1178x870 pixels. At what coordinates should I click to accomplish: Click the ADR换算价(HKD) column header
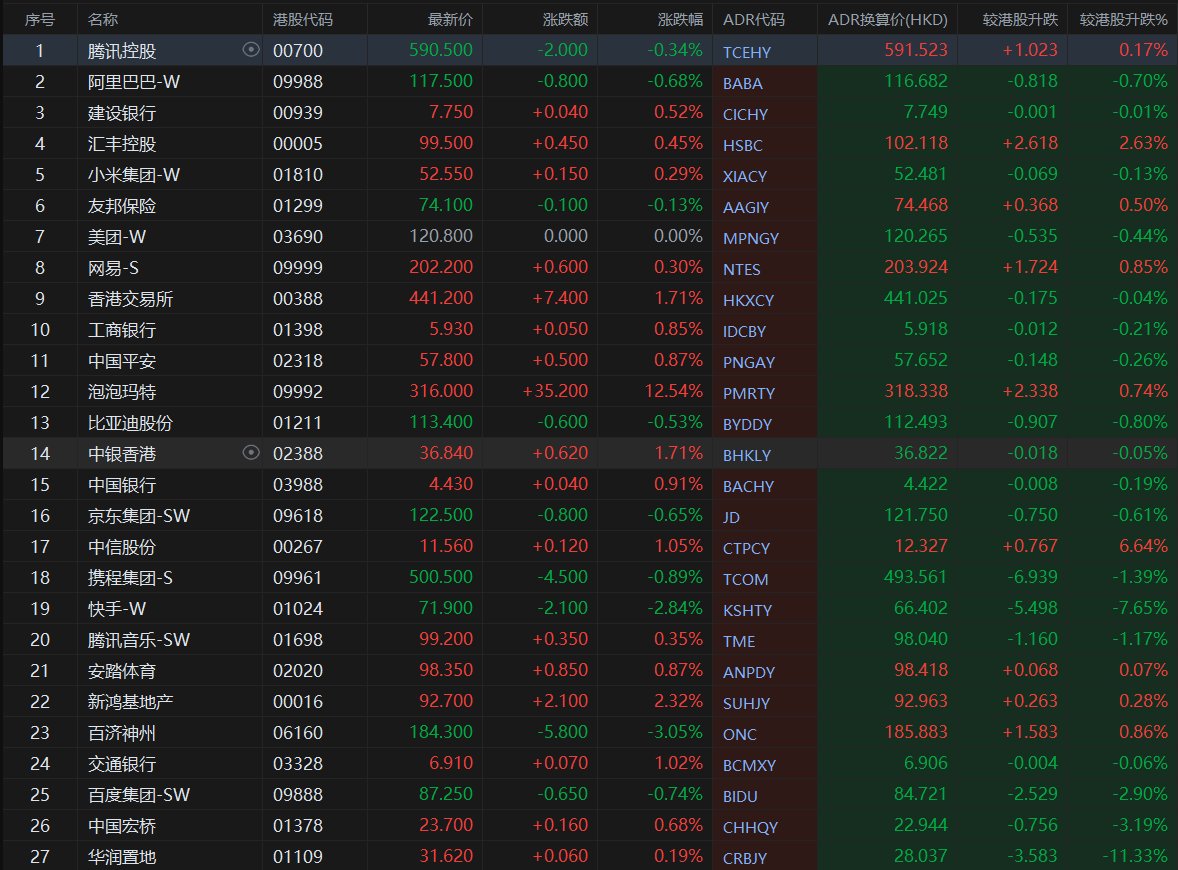[887, 19]
